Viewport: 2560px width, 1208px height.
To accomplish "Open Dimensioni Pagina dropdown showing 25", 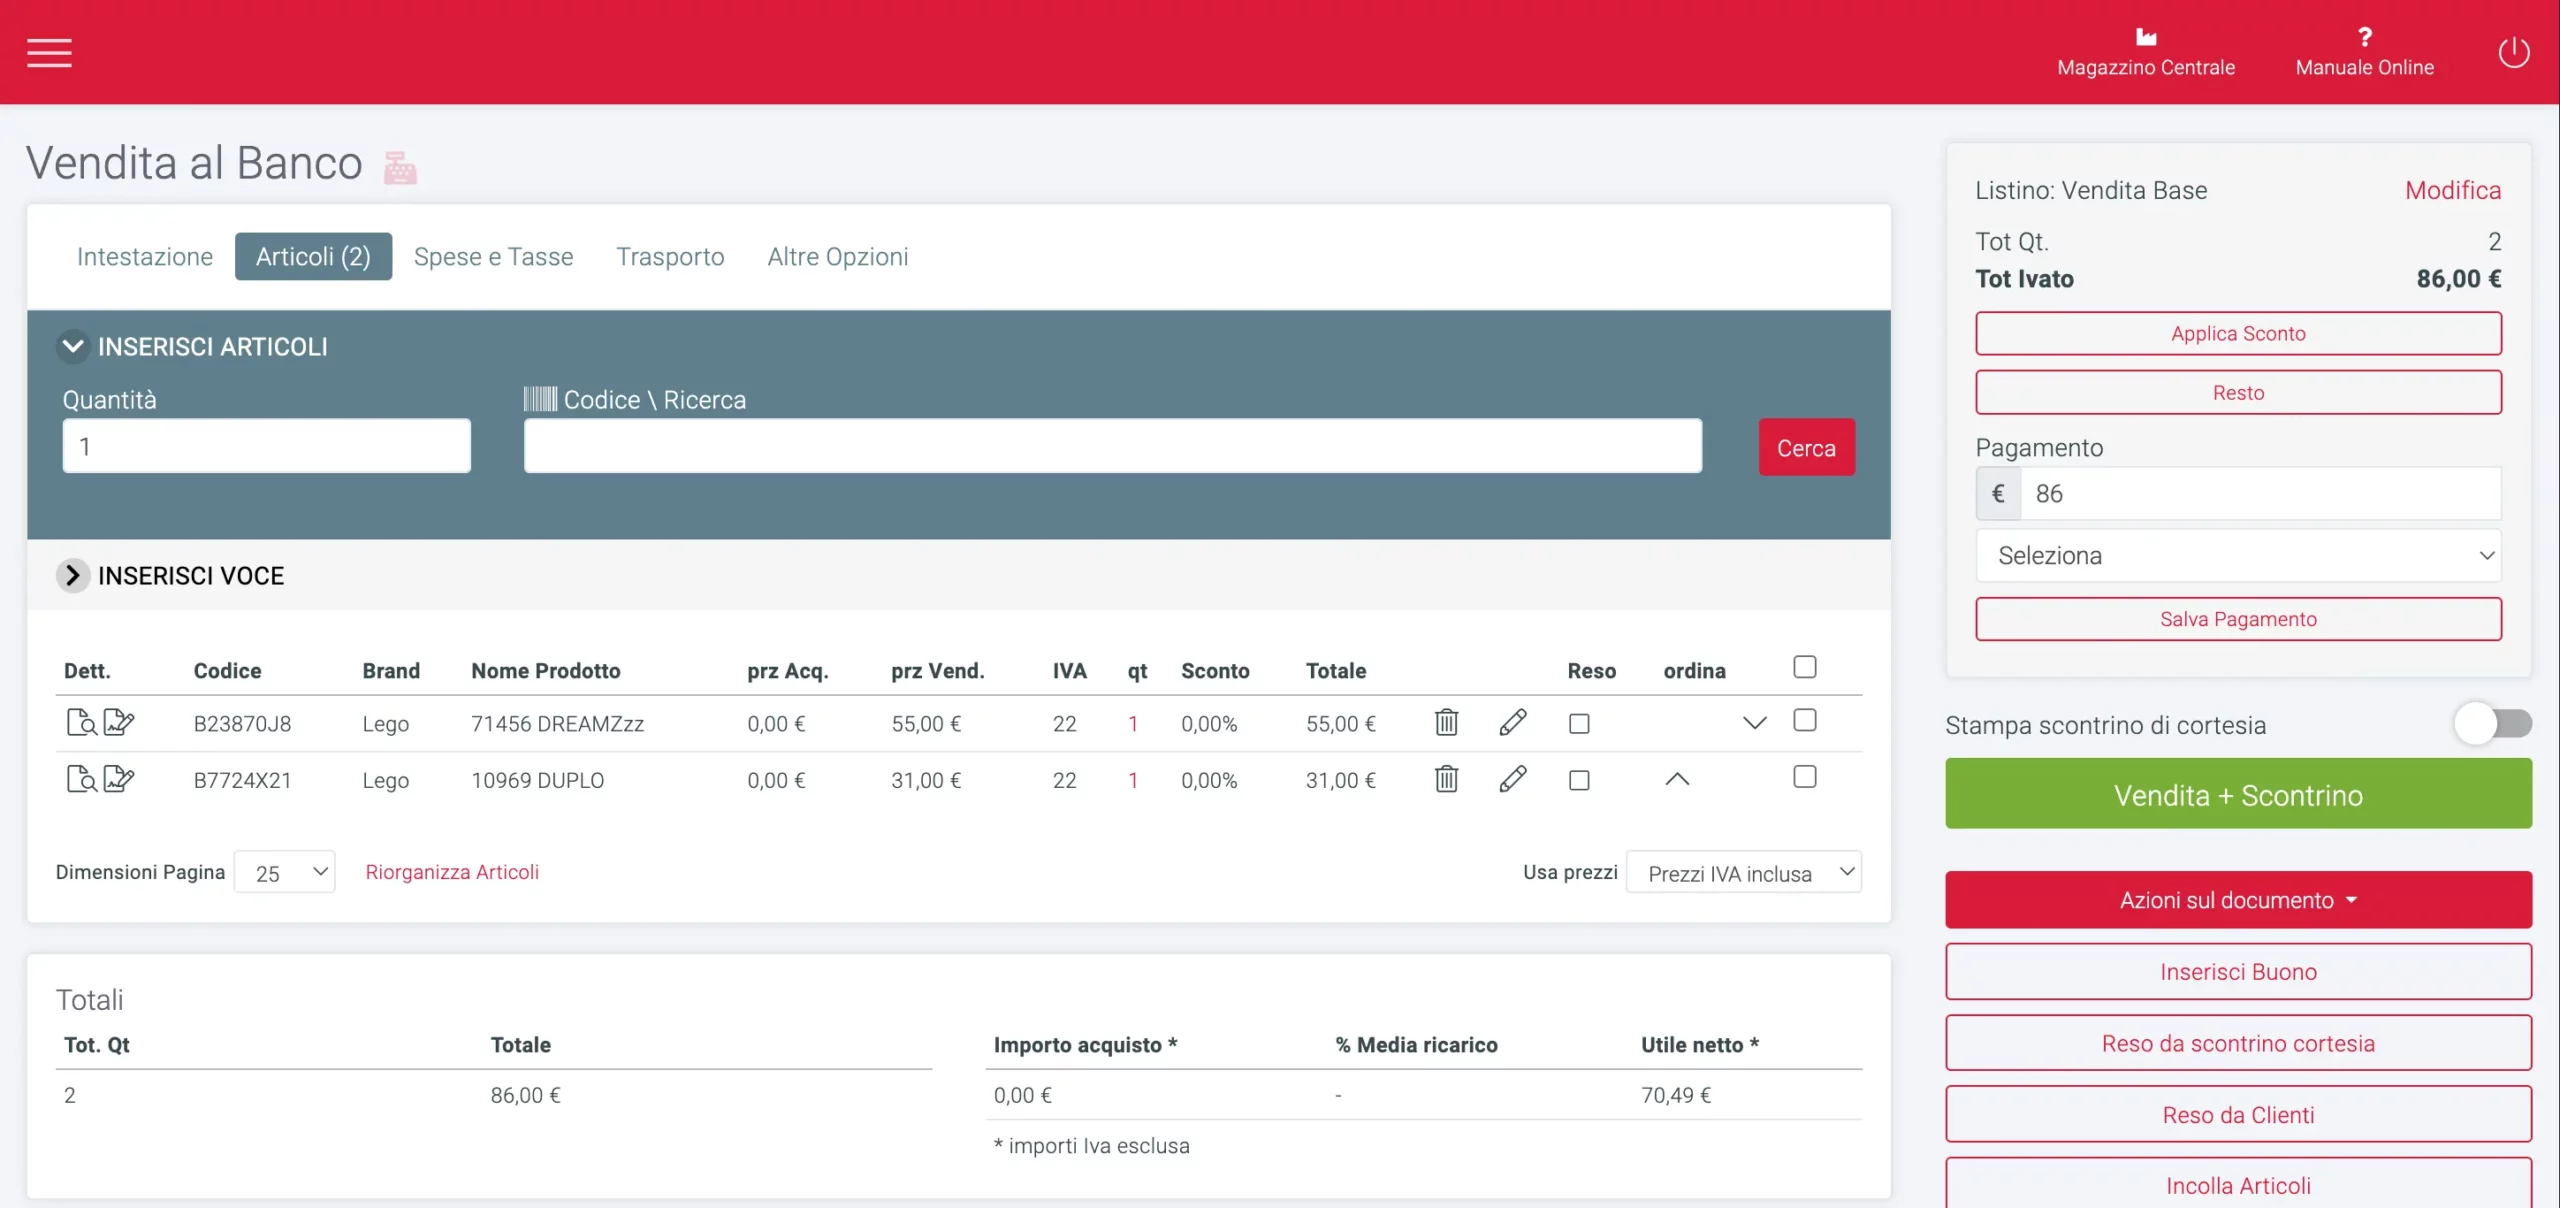I will pos(284,872).
